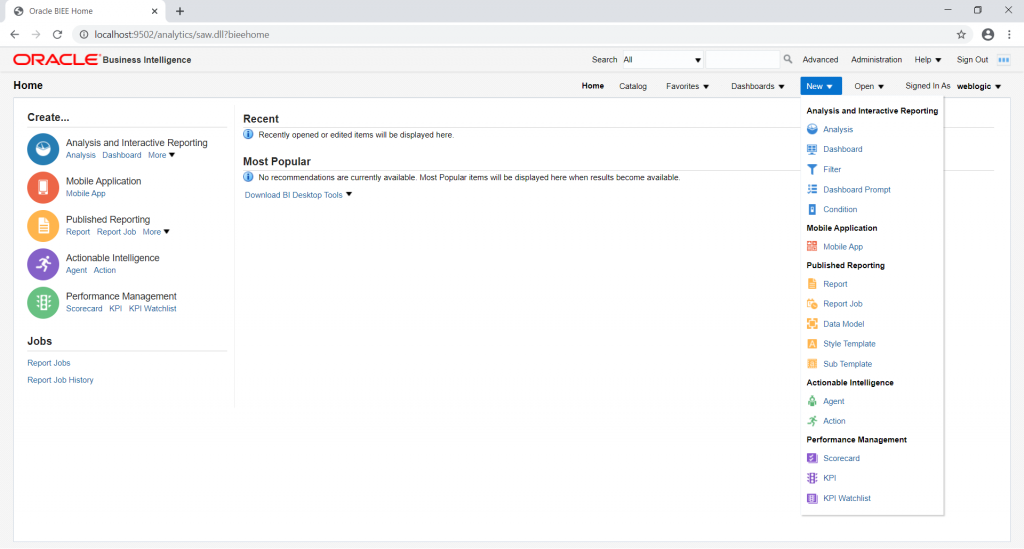Open the Advanced search link

tap(820, 59)
